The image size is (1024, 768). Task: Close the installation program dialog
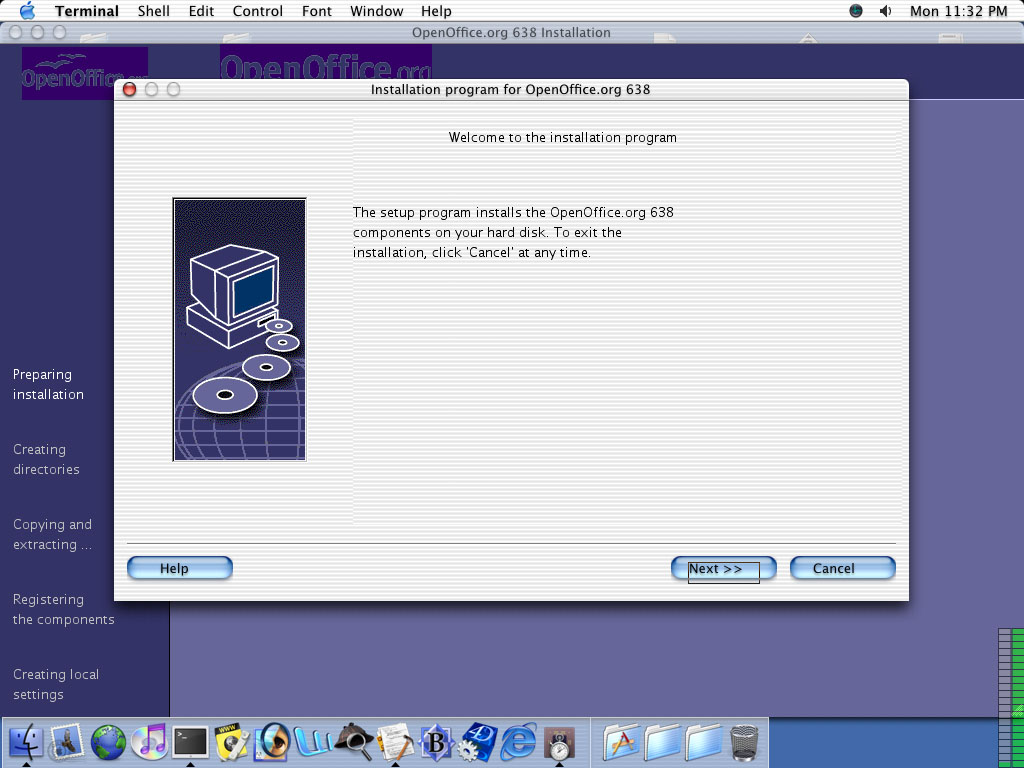[129, 89]
